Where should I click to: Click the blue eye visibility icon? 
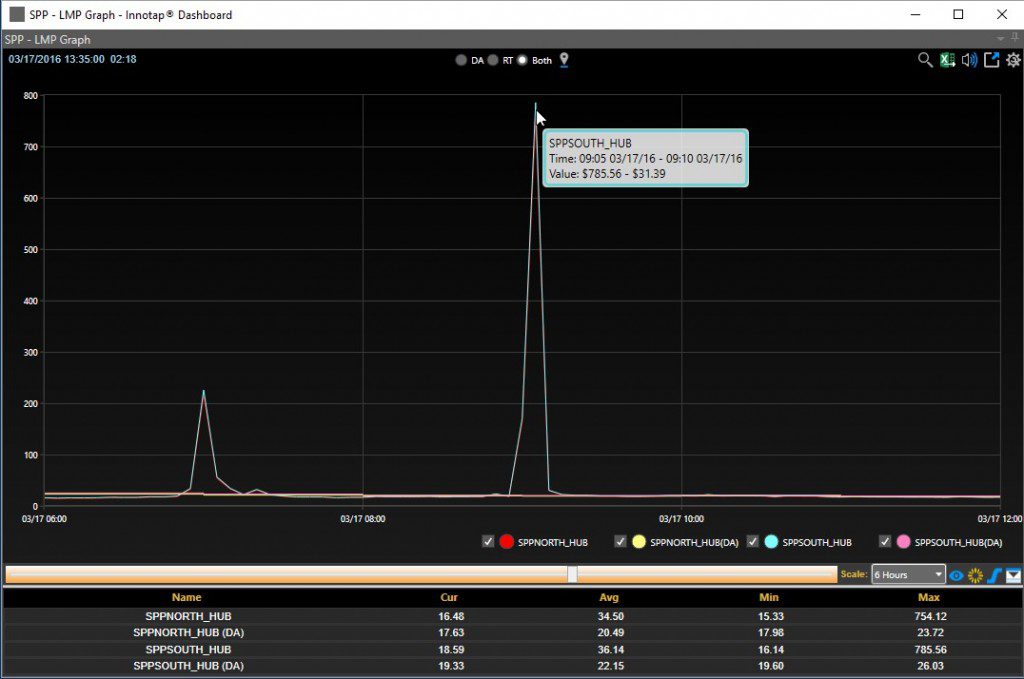coord(956,575)
